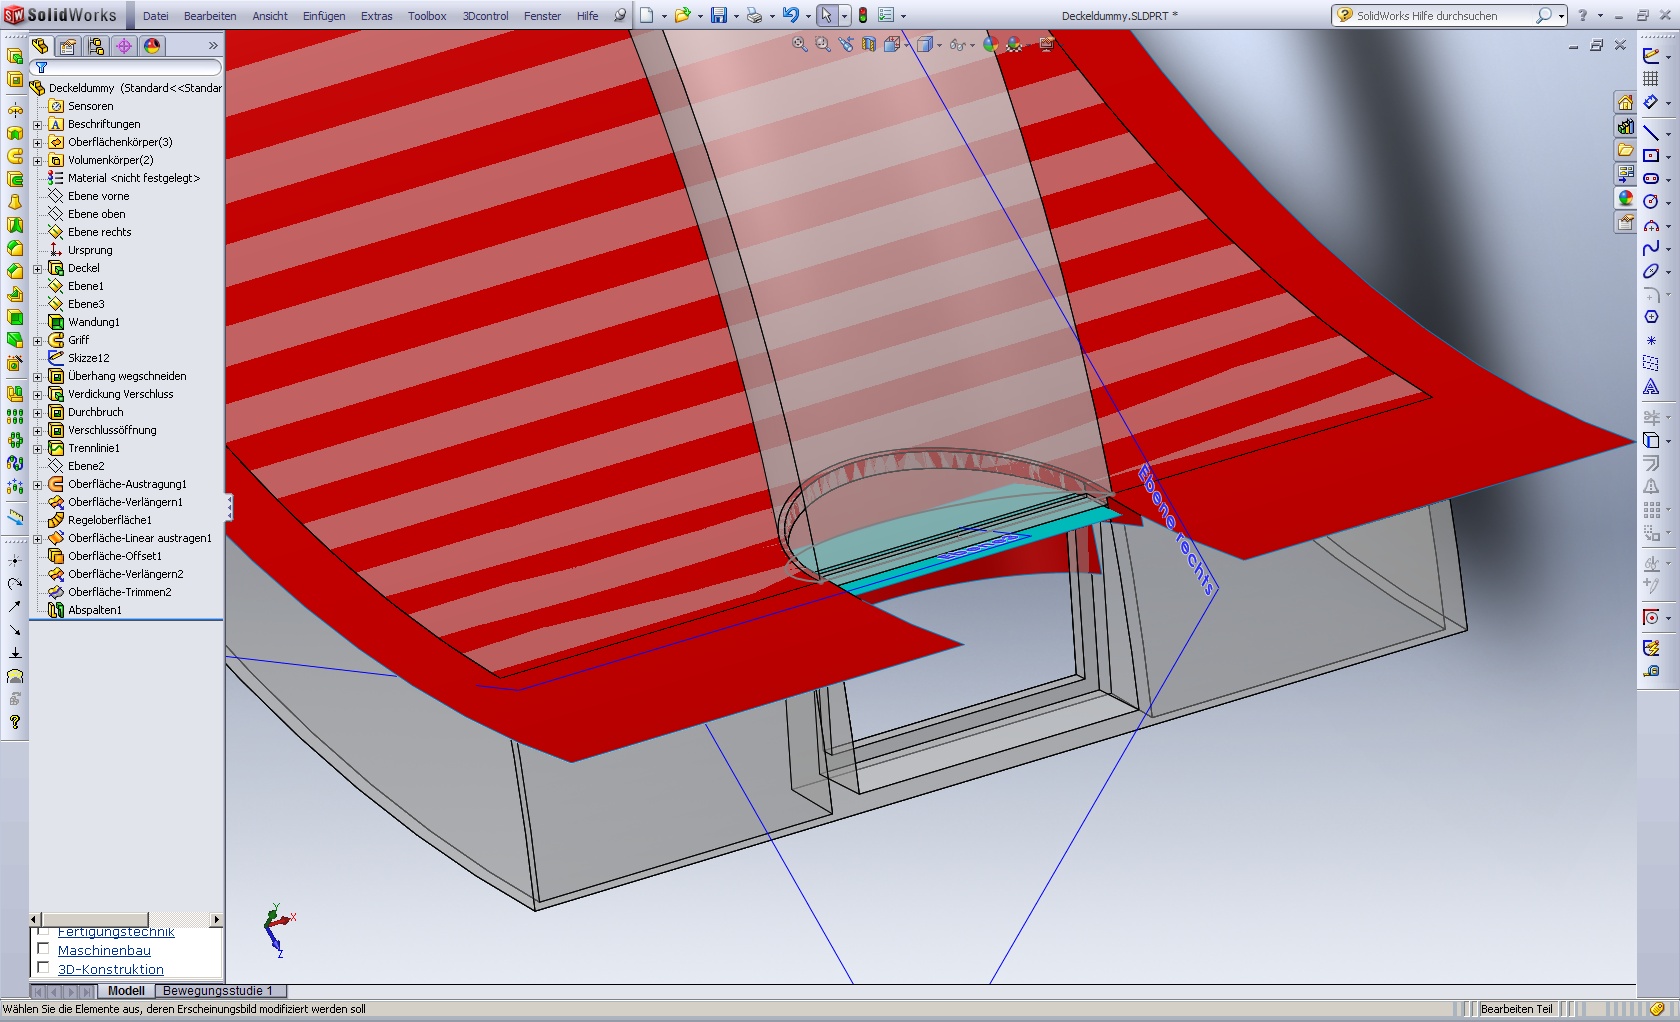The image size is (1680, 1022).
Task: Check the 3D-Konstruktion checkbox
Action: pos(43,968)
